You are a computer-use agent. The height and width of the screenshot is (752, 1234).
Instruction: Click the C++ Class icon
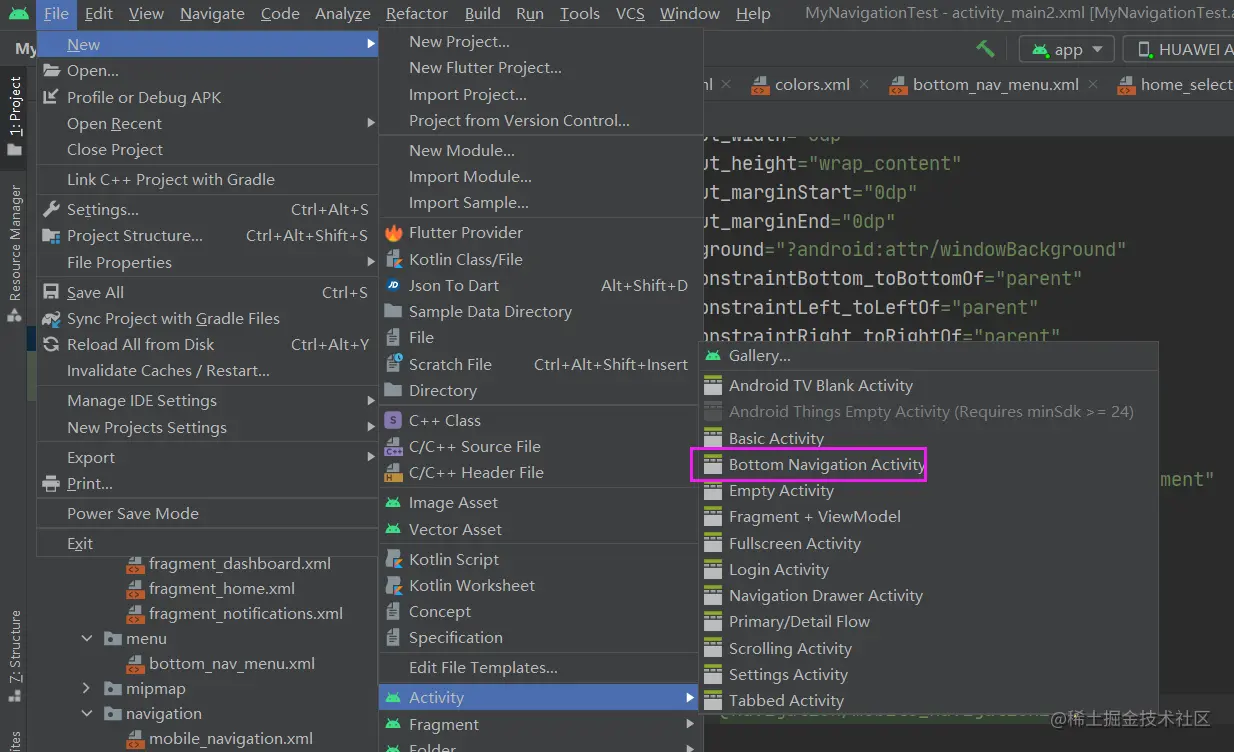393,420
